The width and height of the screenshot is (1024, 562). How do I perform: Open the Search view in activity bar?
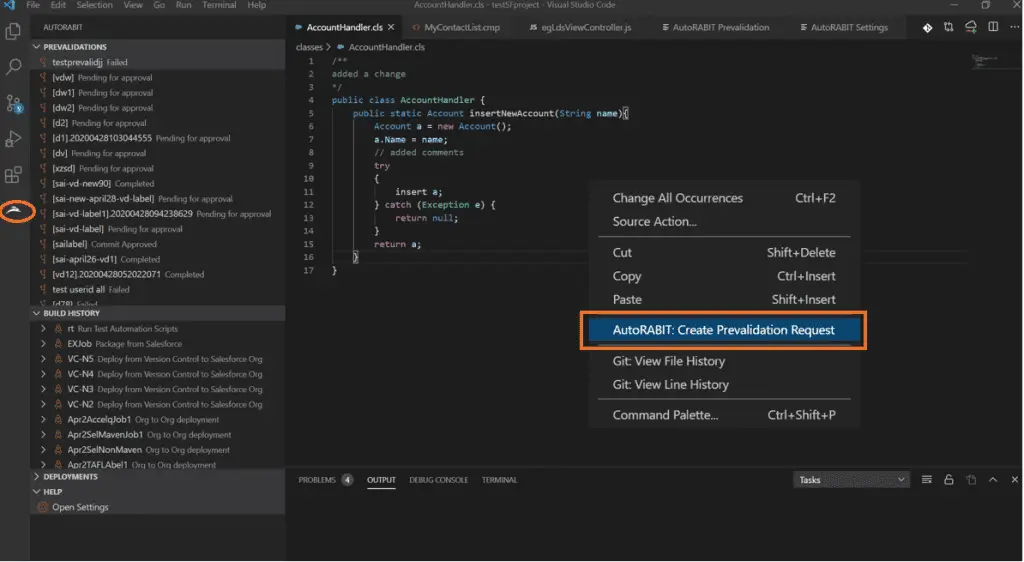coord(13,67)
